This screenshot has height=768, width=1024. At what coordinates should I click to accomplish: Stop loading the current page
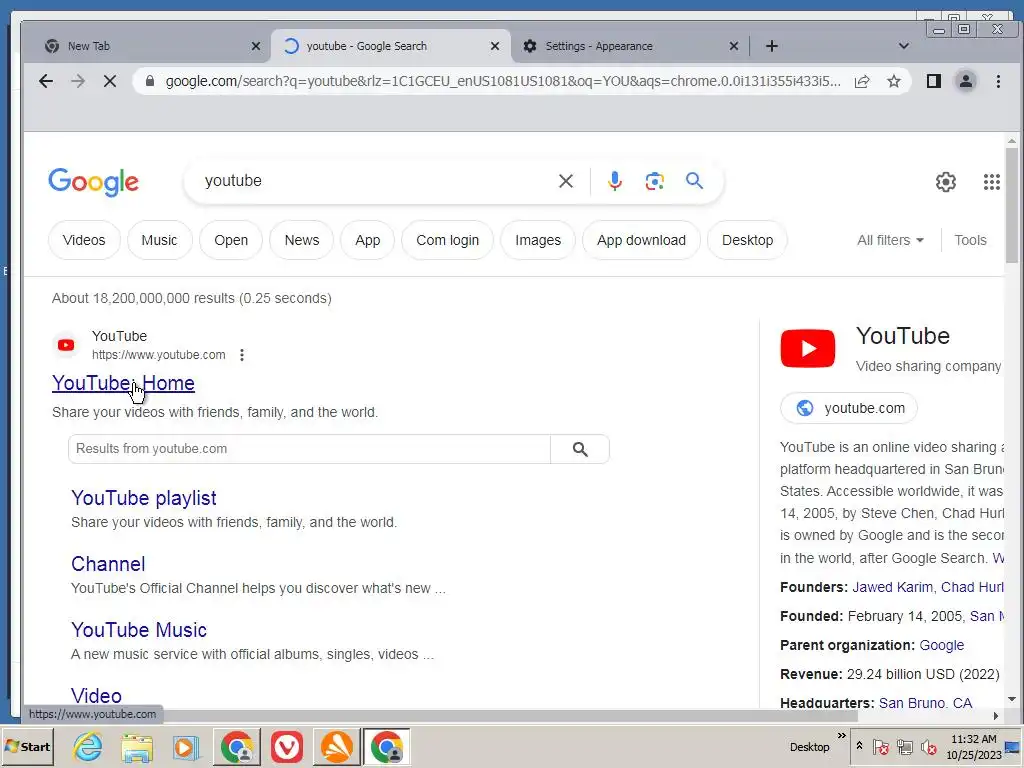click(110, 81)
